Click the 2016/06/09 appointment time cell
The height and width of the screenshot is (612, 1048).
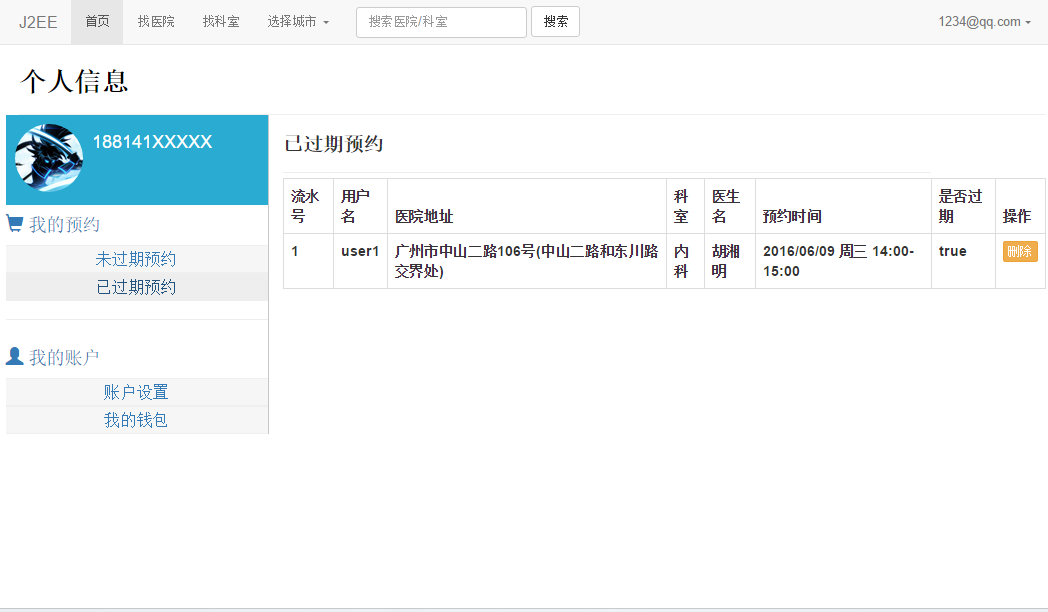point(843,261)
